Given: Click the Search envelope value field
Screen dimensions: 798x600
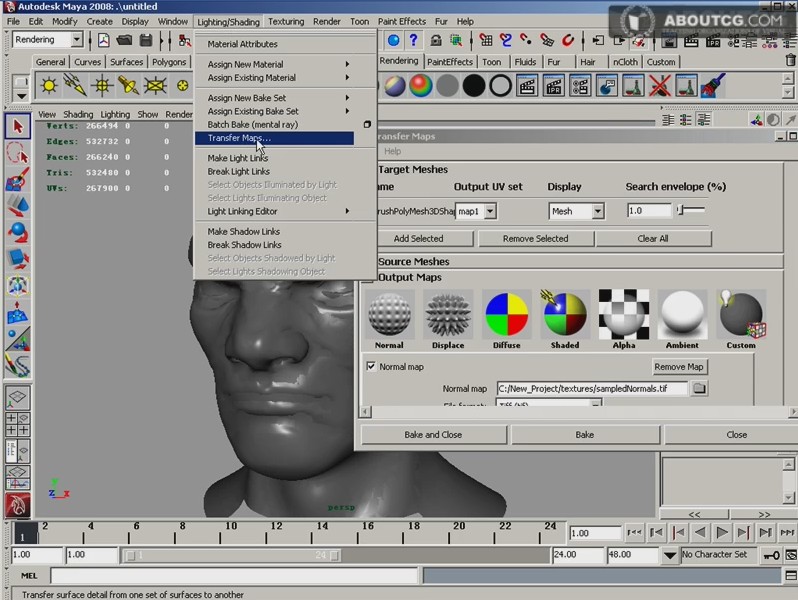Looking at the screenshot, I should [x=649, y=210].
